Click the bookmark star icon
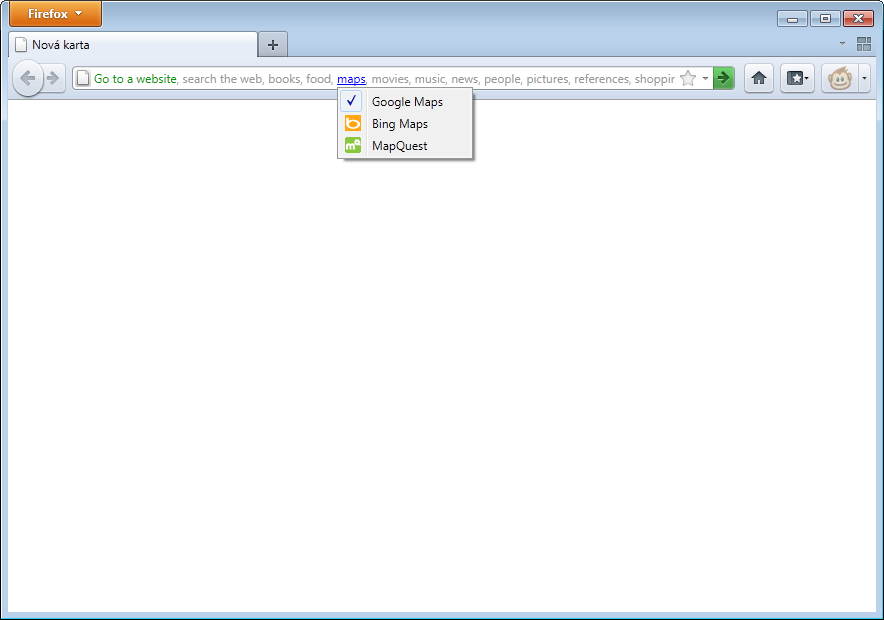This screenshot has height=620, width=884. 688,78
